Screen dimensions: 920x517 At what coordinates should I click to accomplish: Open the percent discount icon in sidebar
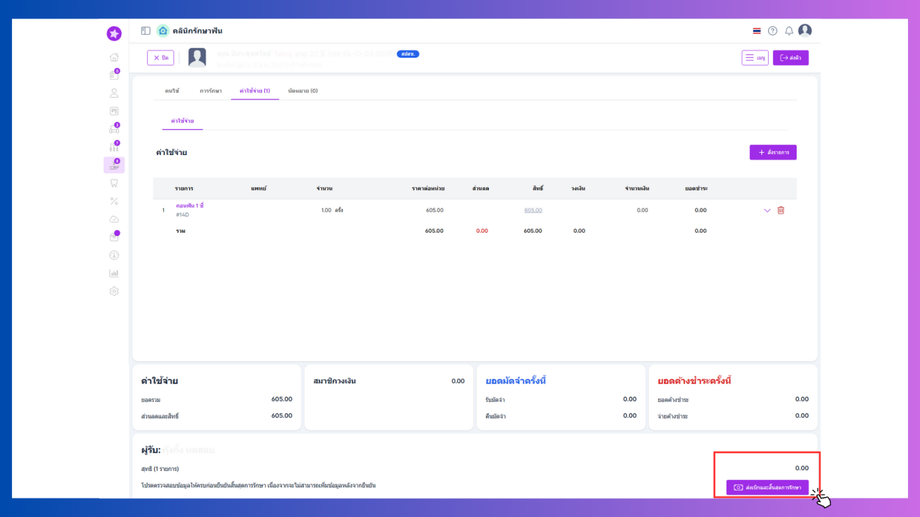pyautogui.click(x=114, y=201)
